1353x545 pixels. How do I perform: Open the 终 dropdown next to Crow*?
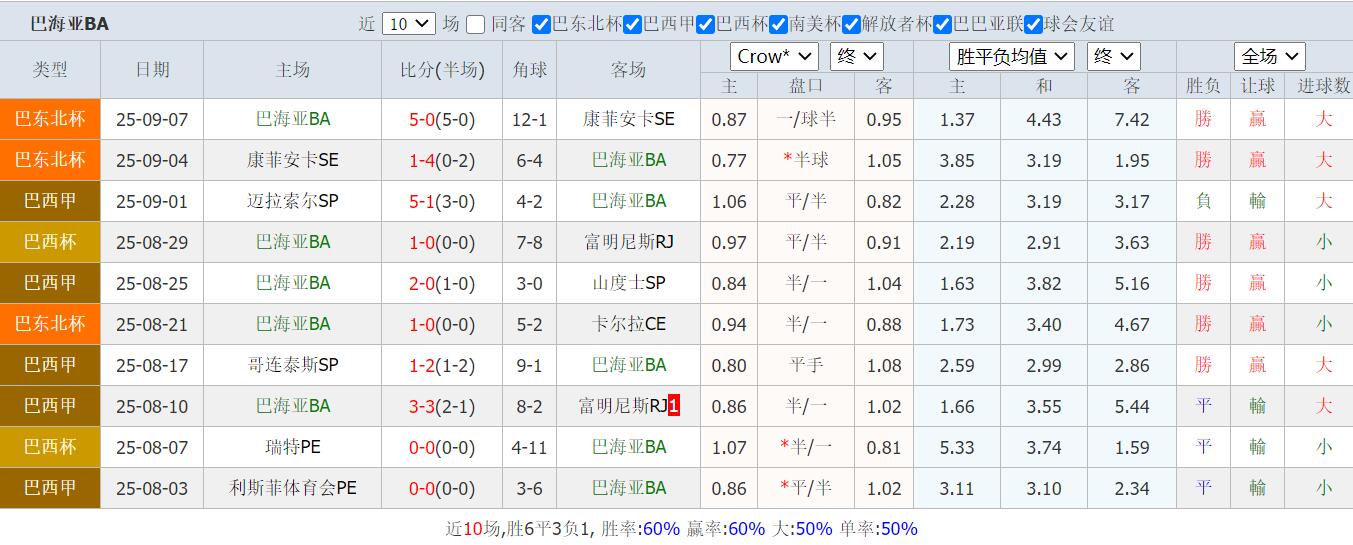pos(855,57)
